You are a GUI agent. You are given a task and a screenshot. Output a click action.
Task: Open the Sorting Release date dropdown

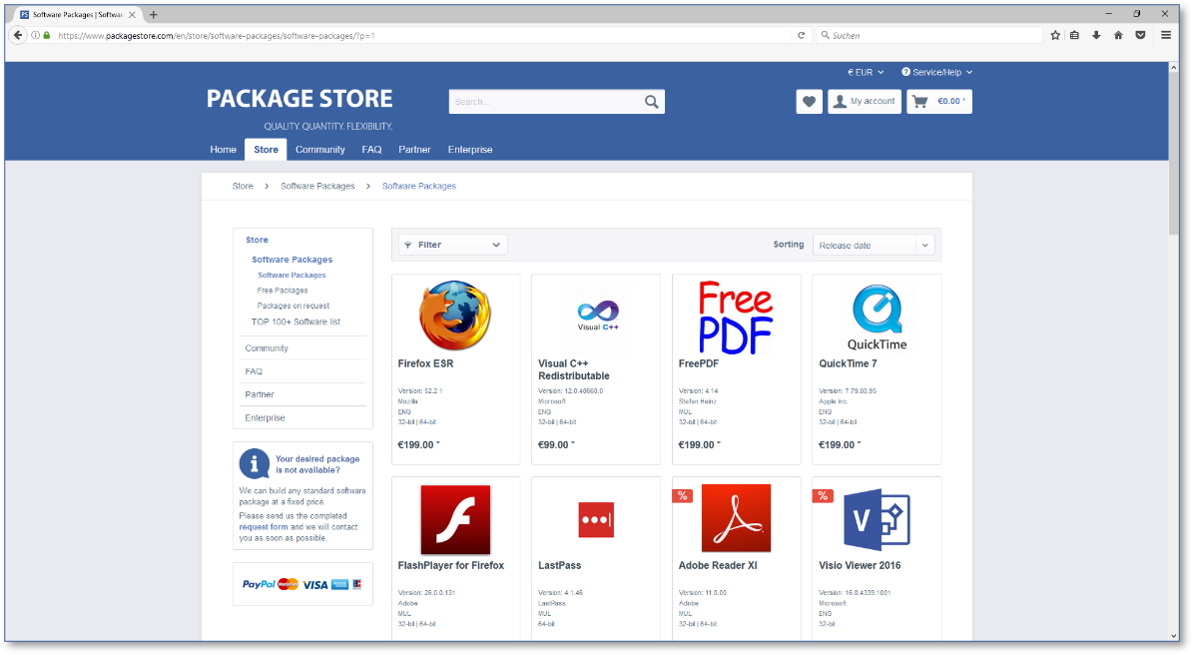click(x=873, y=245)
